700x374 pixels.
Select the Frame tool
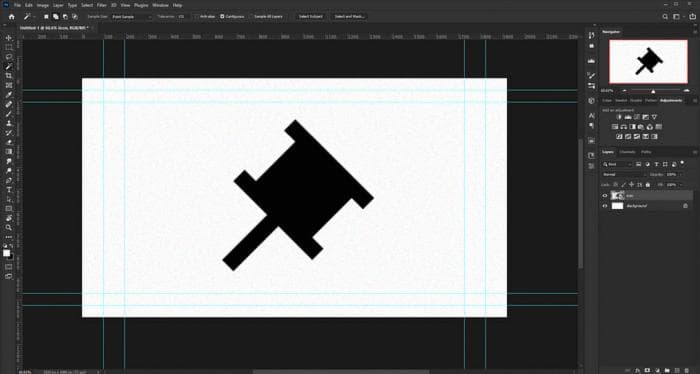pos(8,85)
